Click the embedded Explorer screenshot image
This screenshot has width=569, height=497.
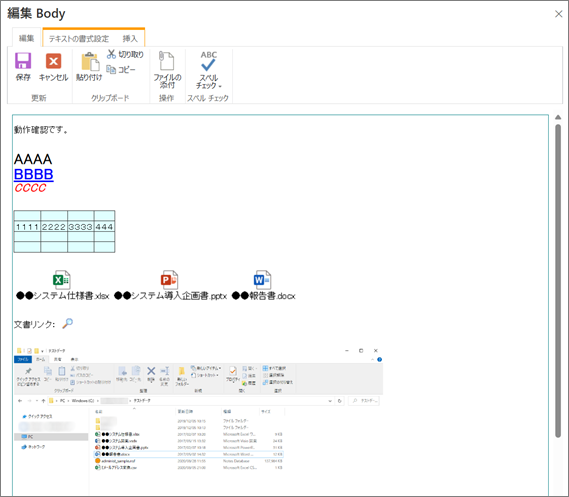(x=198, y=421)
